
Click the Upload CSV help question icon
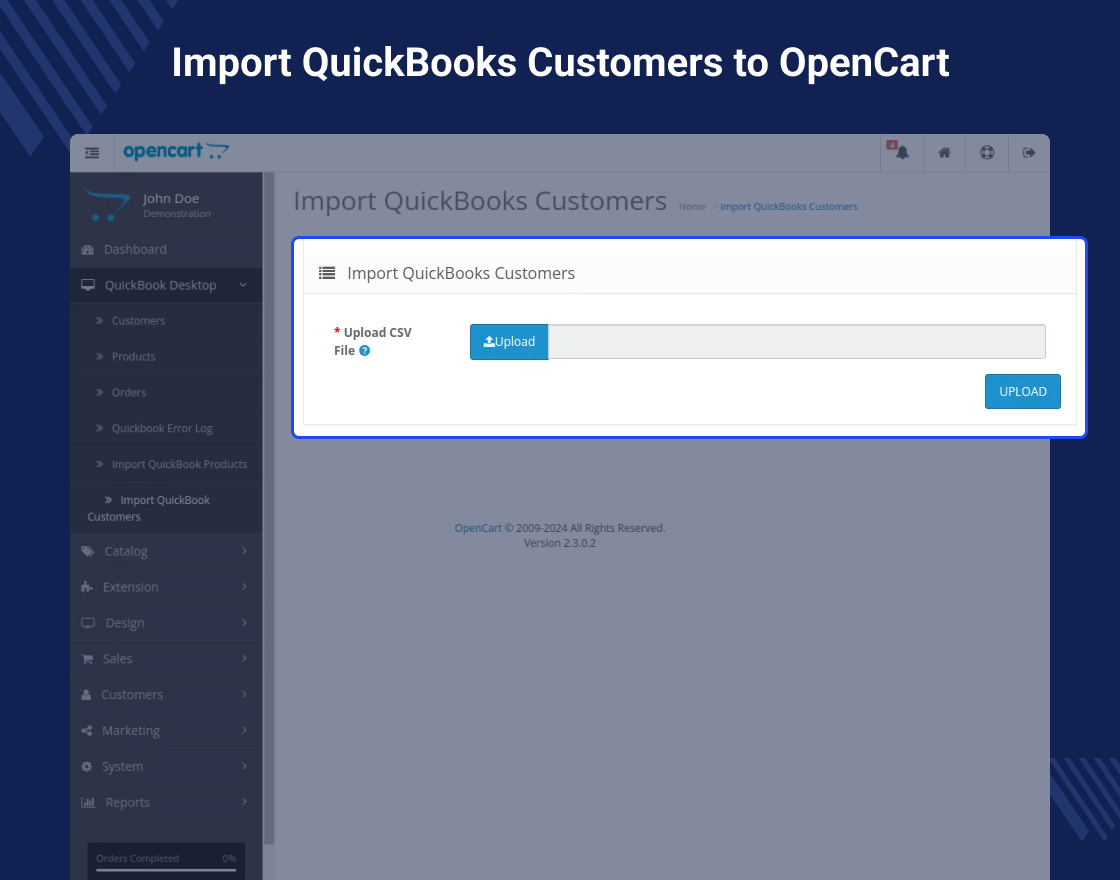tap(364, 351)
